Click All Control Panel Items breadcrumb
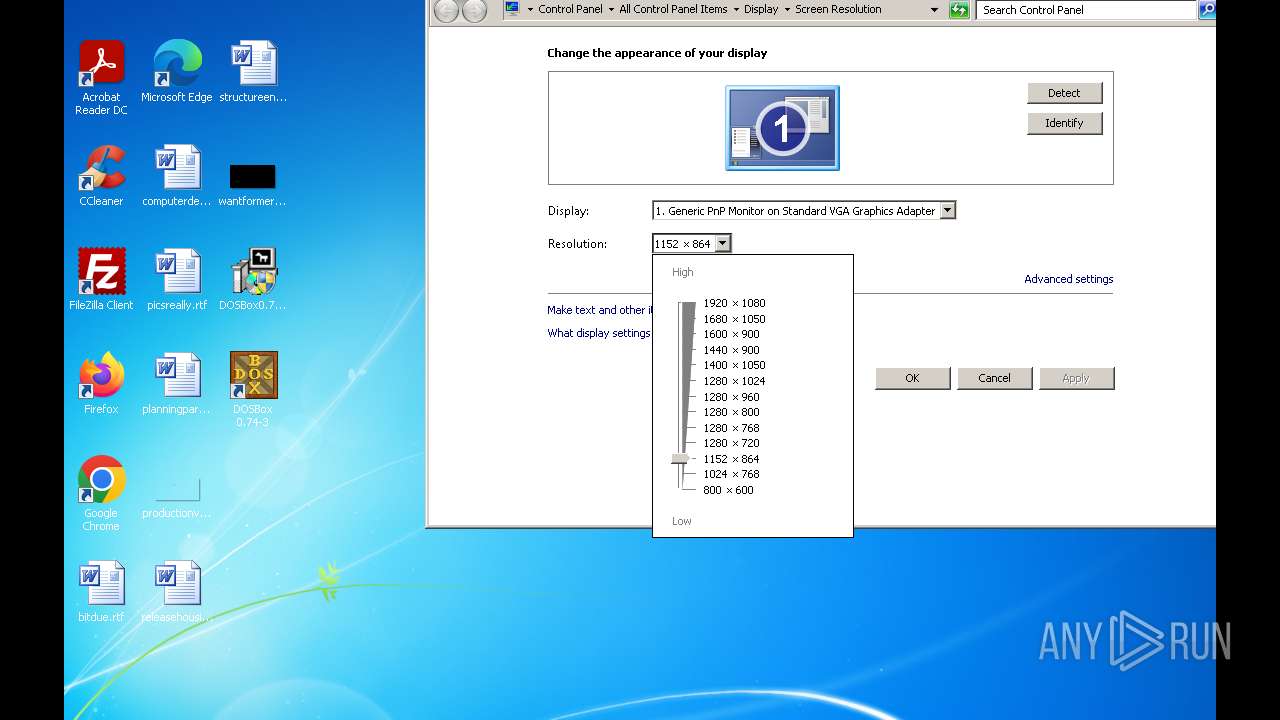 (673, 9)
